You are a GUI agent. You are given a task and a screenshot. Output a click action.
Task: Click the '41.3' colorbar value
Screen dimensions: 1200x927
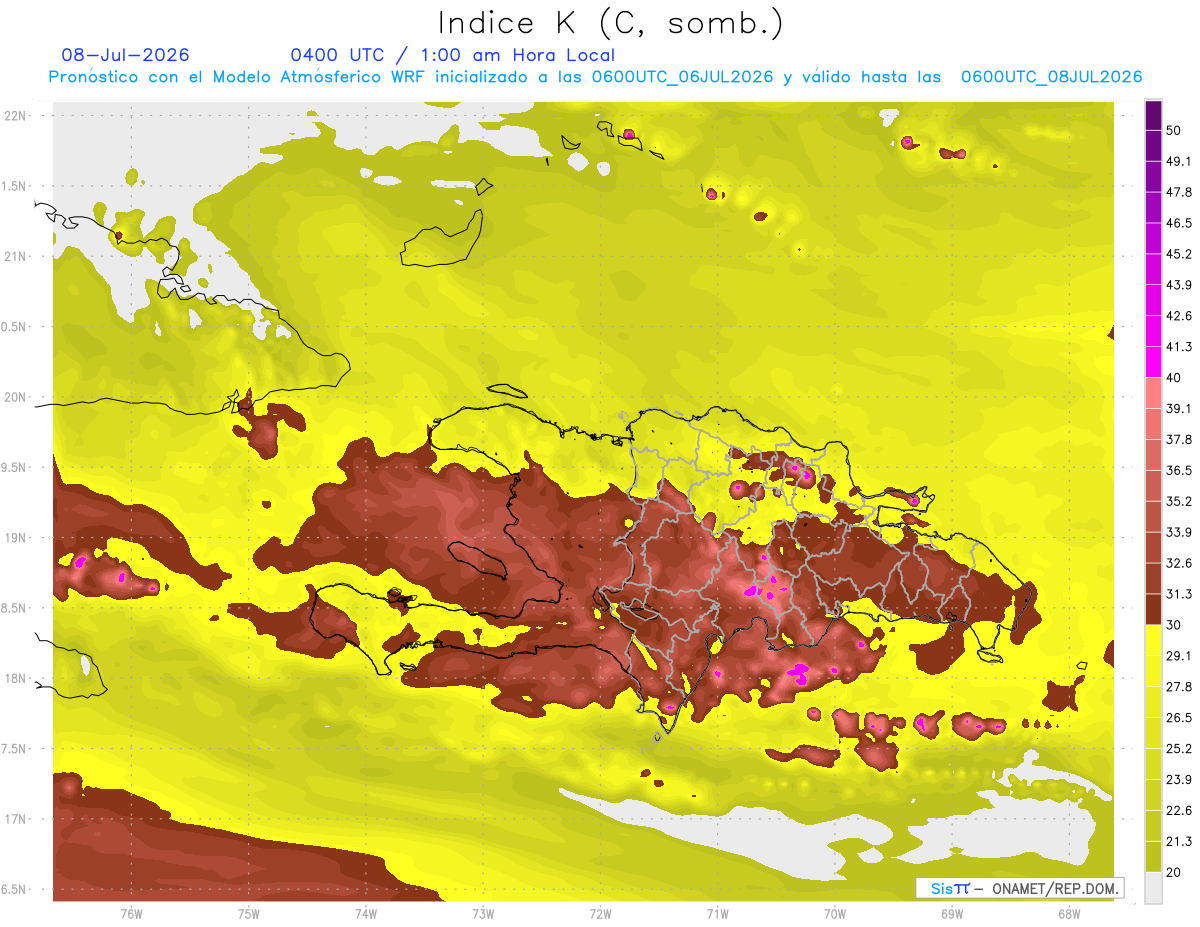point(1179,347)
